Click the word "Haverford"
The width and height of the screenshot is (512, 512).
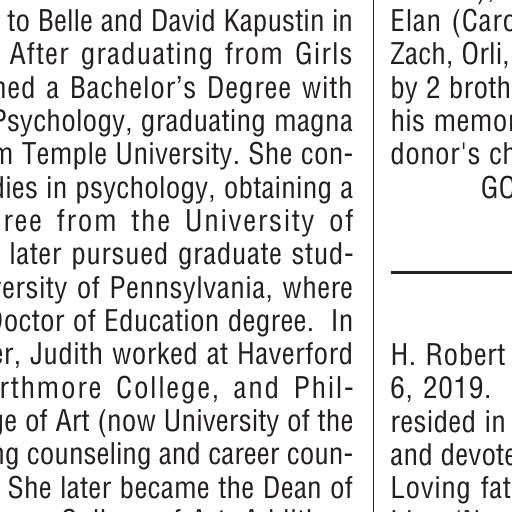294,354
